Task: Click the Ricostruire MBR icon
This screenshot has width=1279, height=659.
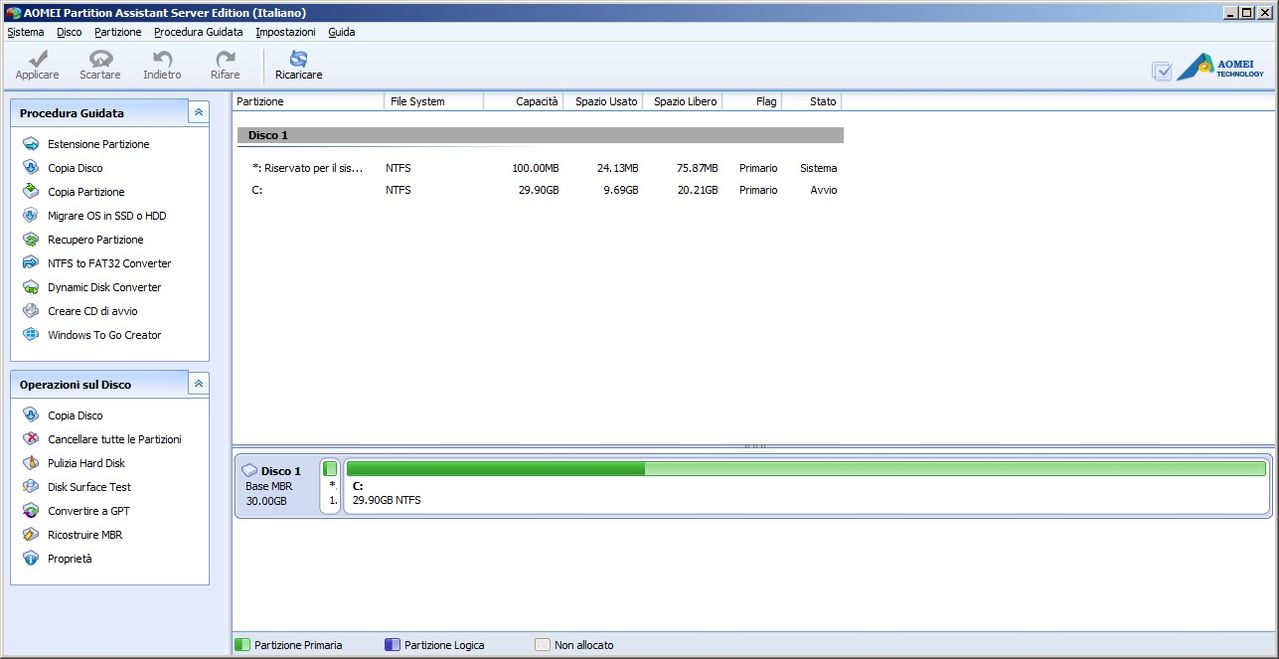Action: (31, 535)
